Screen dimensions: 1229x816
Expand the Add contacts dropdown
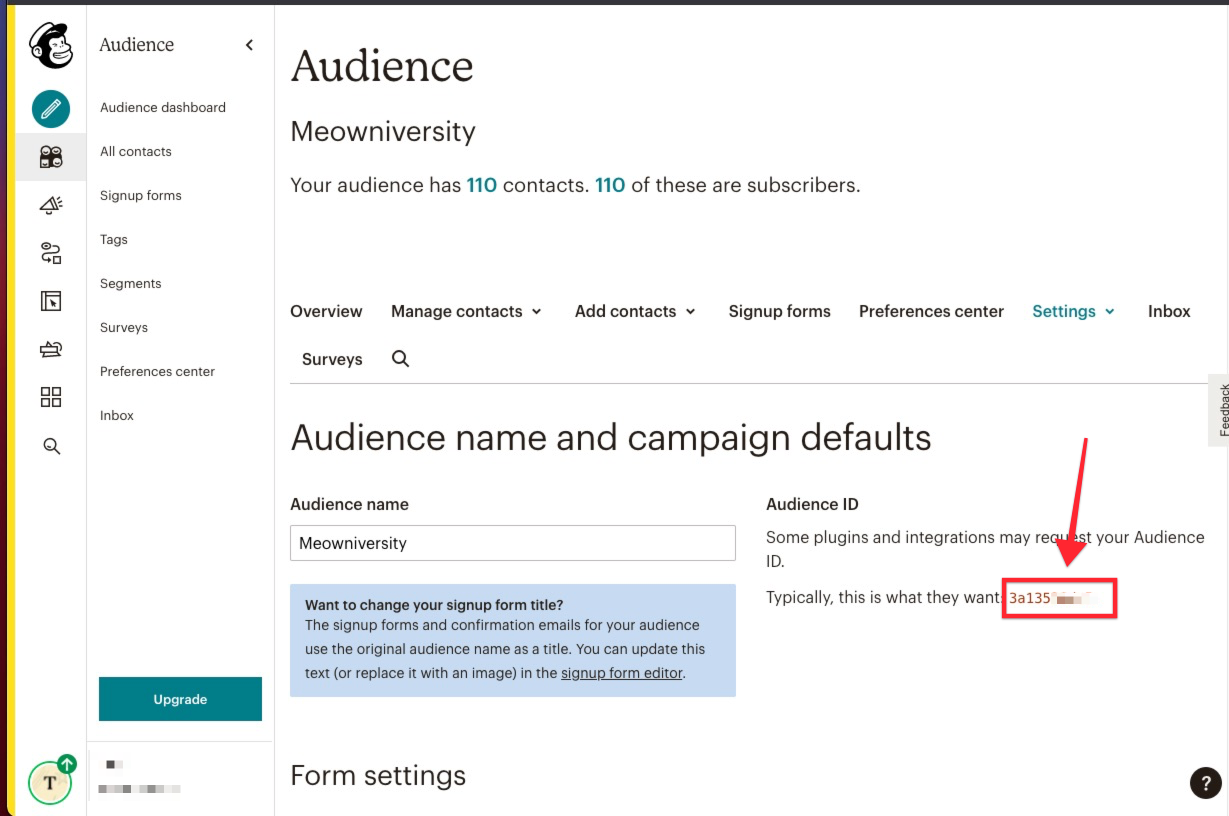[x=635, y=311]
